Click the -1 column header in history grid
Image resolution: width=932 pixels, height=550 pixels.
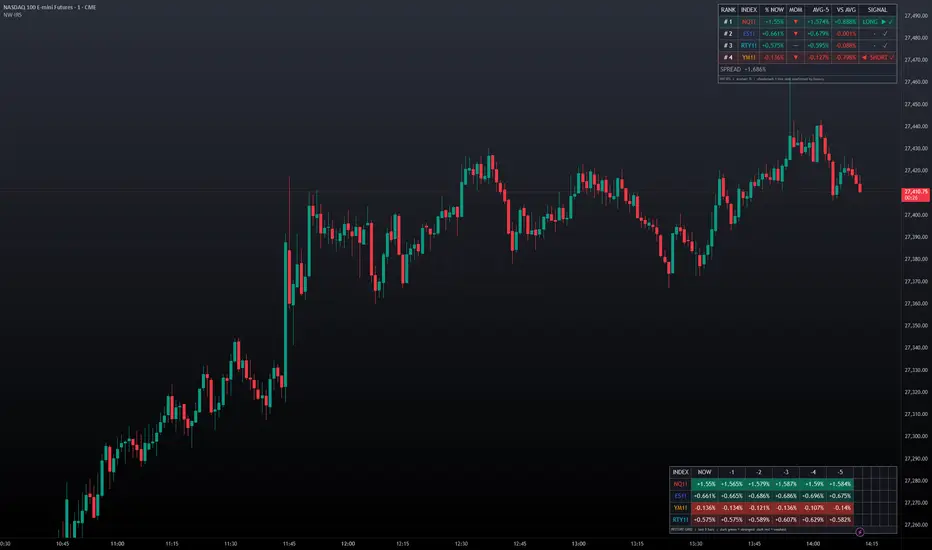(732, 472)
